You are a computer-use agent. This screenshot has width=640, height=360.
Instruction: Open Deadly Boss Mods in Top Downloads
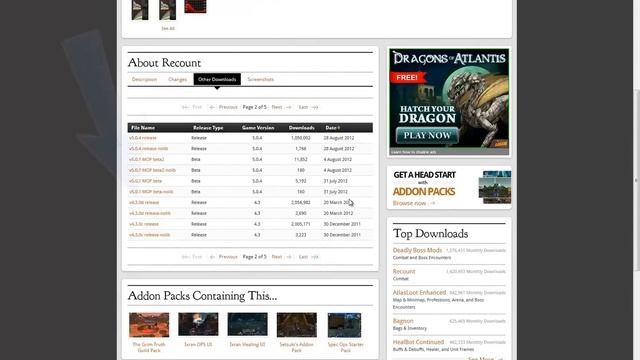click(417, 250)
